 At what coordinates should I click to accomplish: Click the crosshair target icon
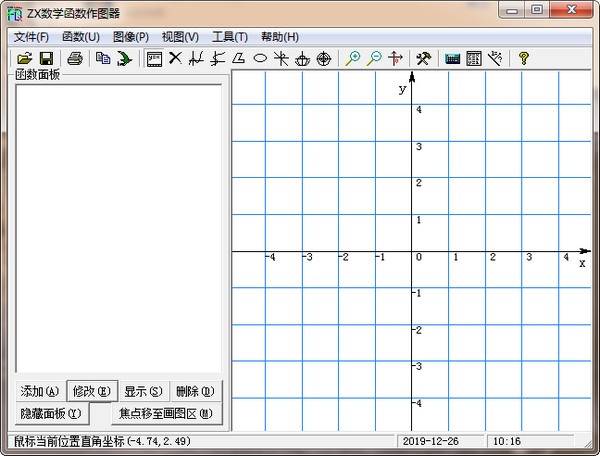324,59
